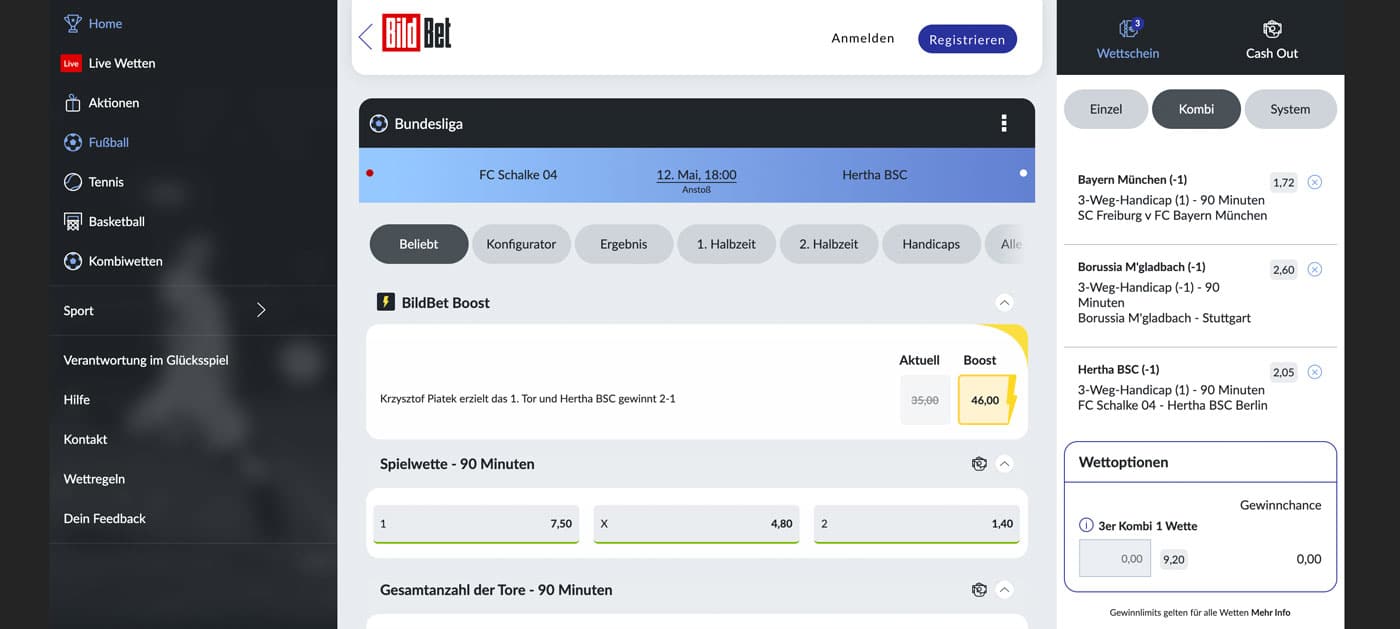Select the Einzel bet type
Viewport: 1400px width, 629px height.
[1106, 109]
